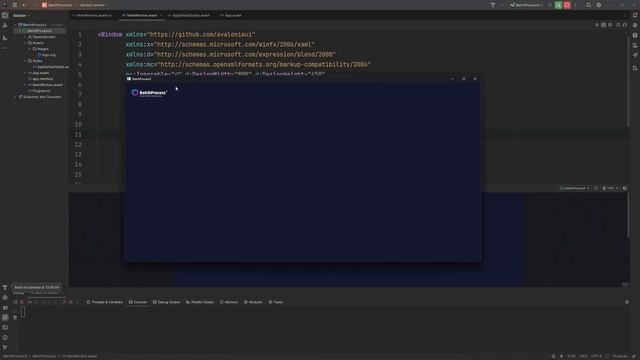The image size is (640, 360).
Task: Open the Structure tool window in left sidebar
Action: [5, 38]
